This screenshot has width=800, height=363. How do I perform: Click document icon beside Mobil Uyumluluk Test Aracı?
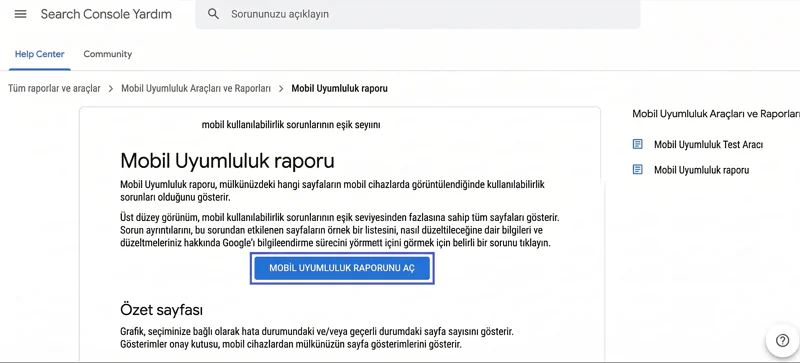click(x=637, y=144)
